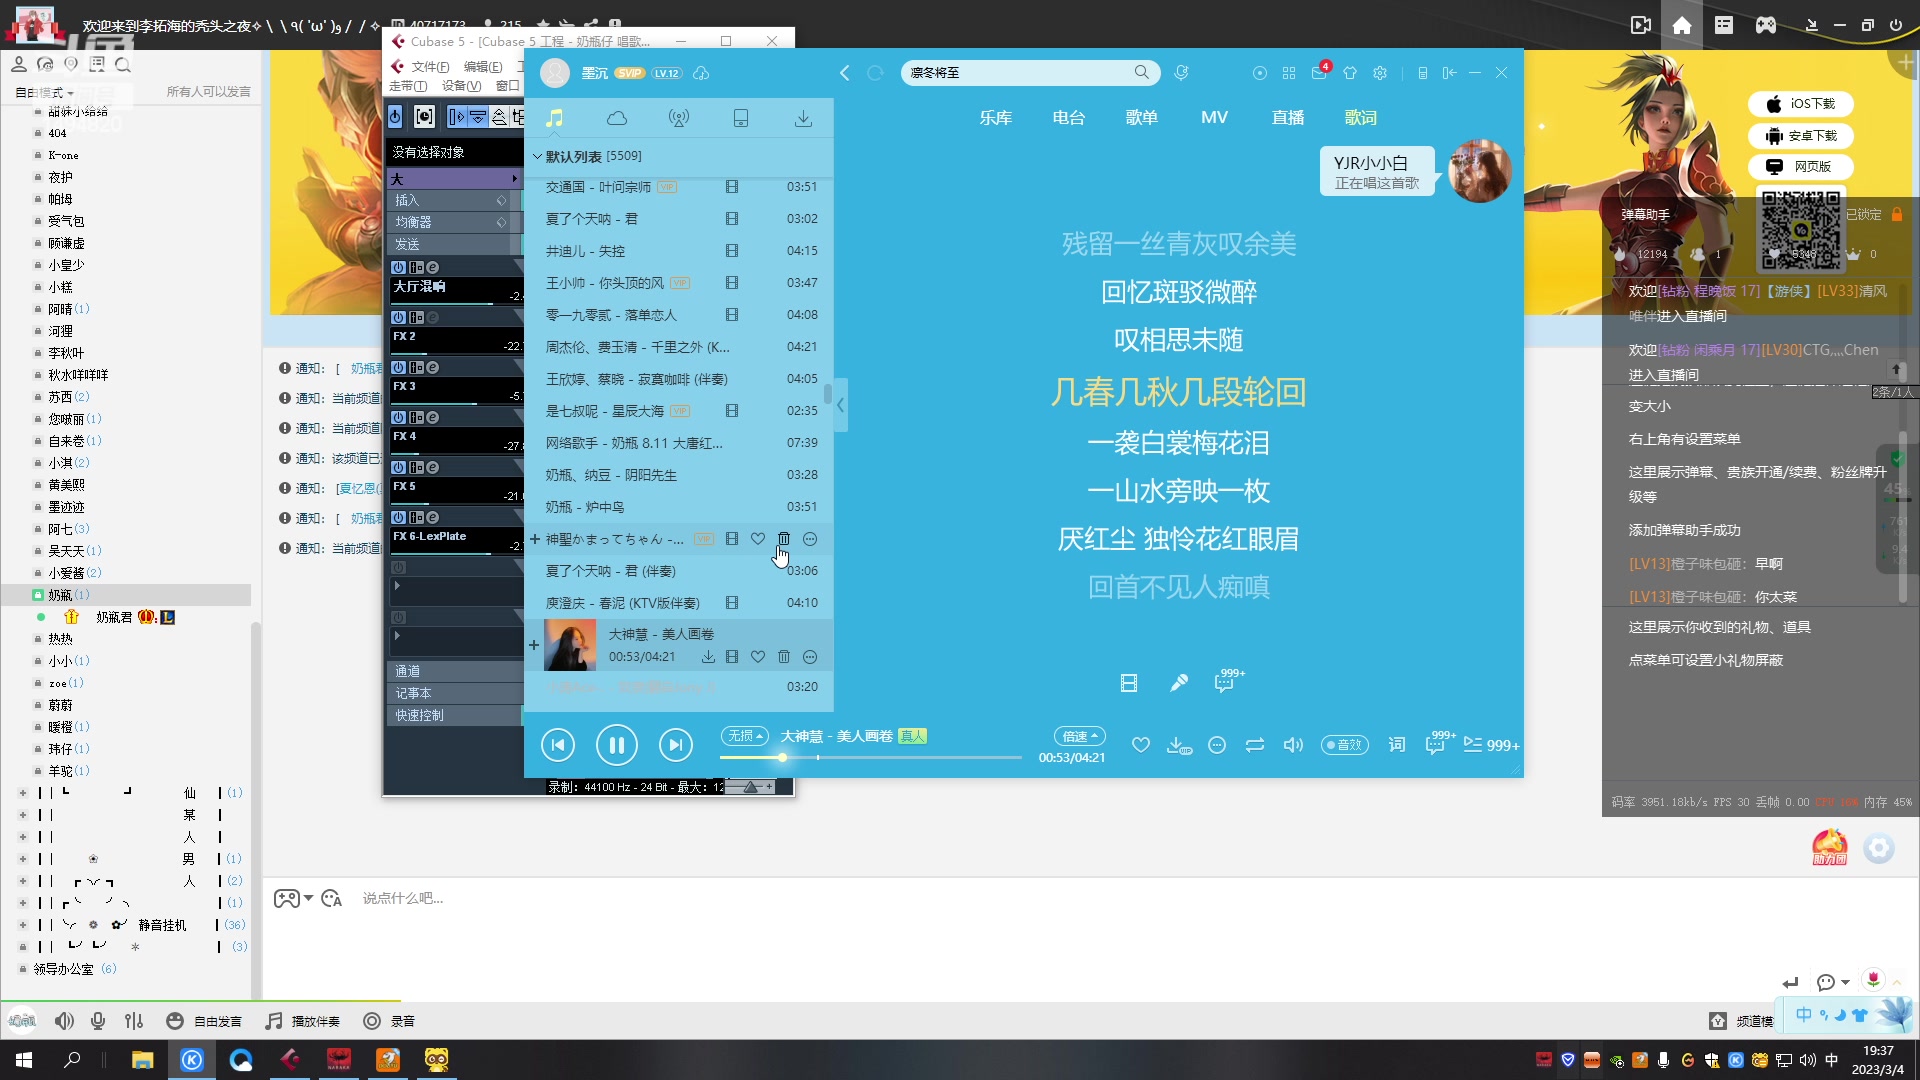Open the downloads tab icon
This screenshot has width=1920, height=1080.
803,118
